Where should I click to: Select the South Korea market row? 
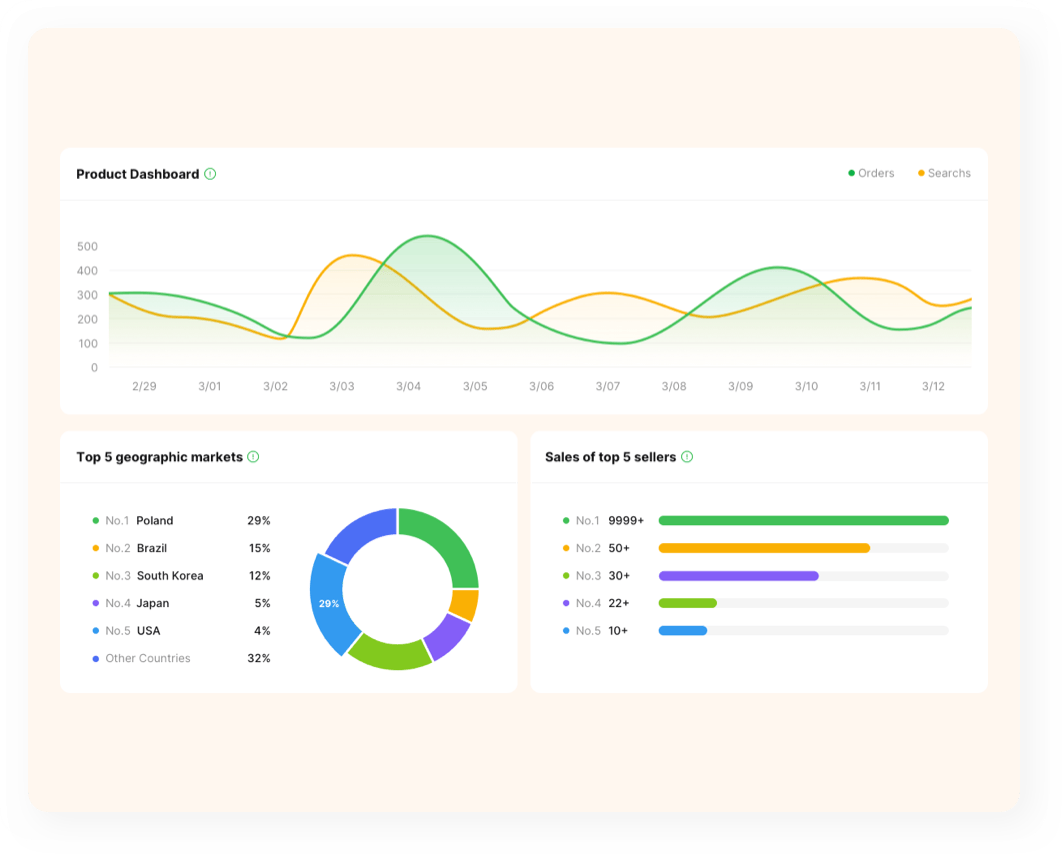181,576
